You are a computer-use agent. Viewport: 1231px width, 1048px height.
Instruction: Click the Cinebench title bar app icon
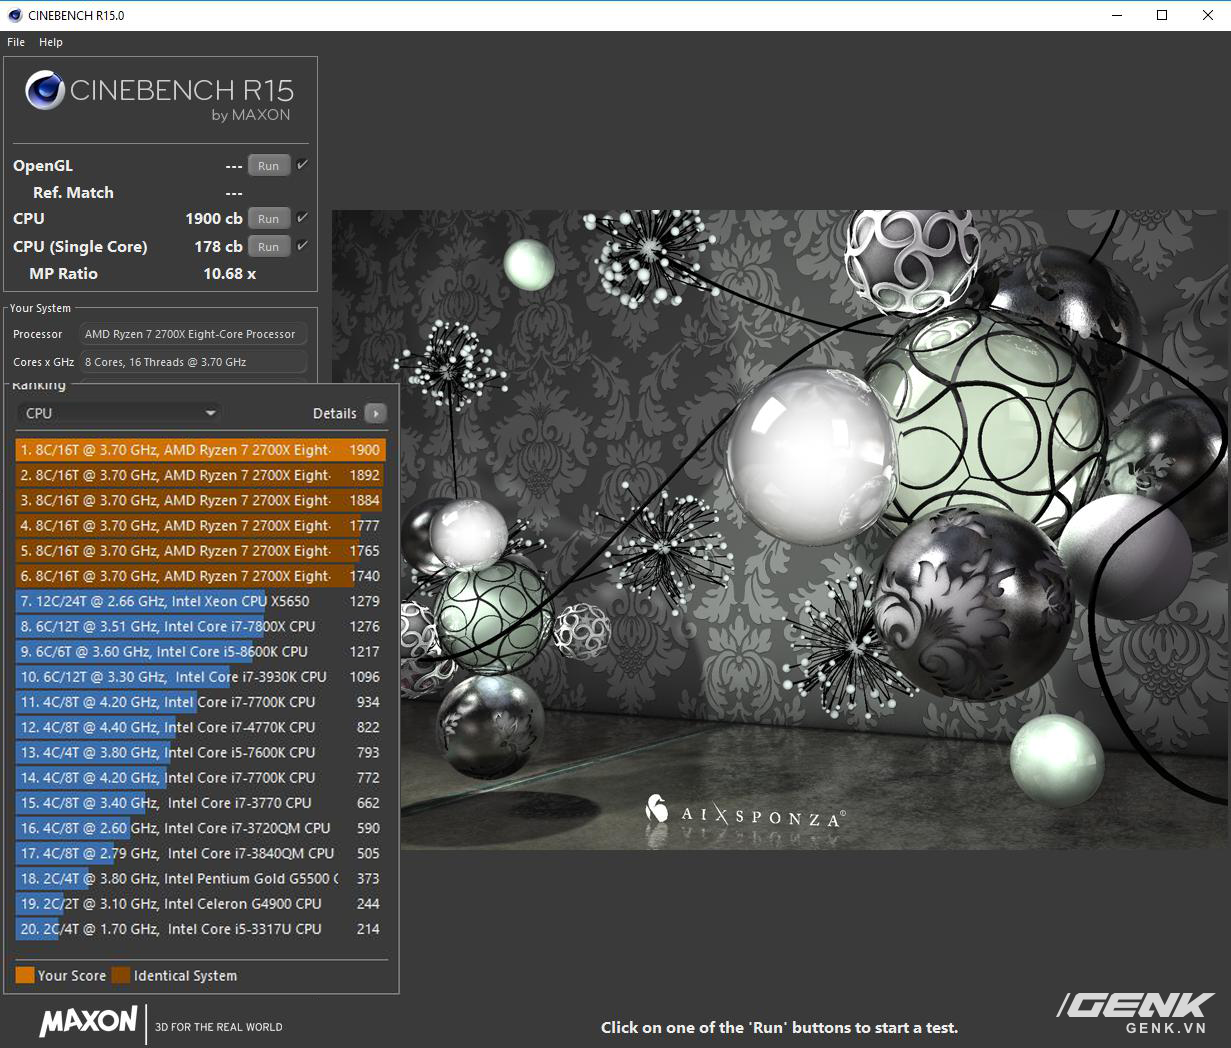click(14, 15)
